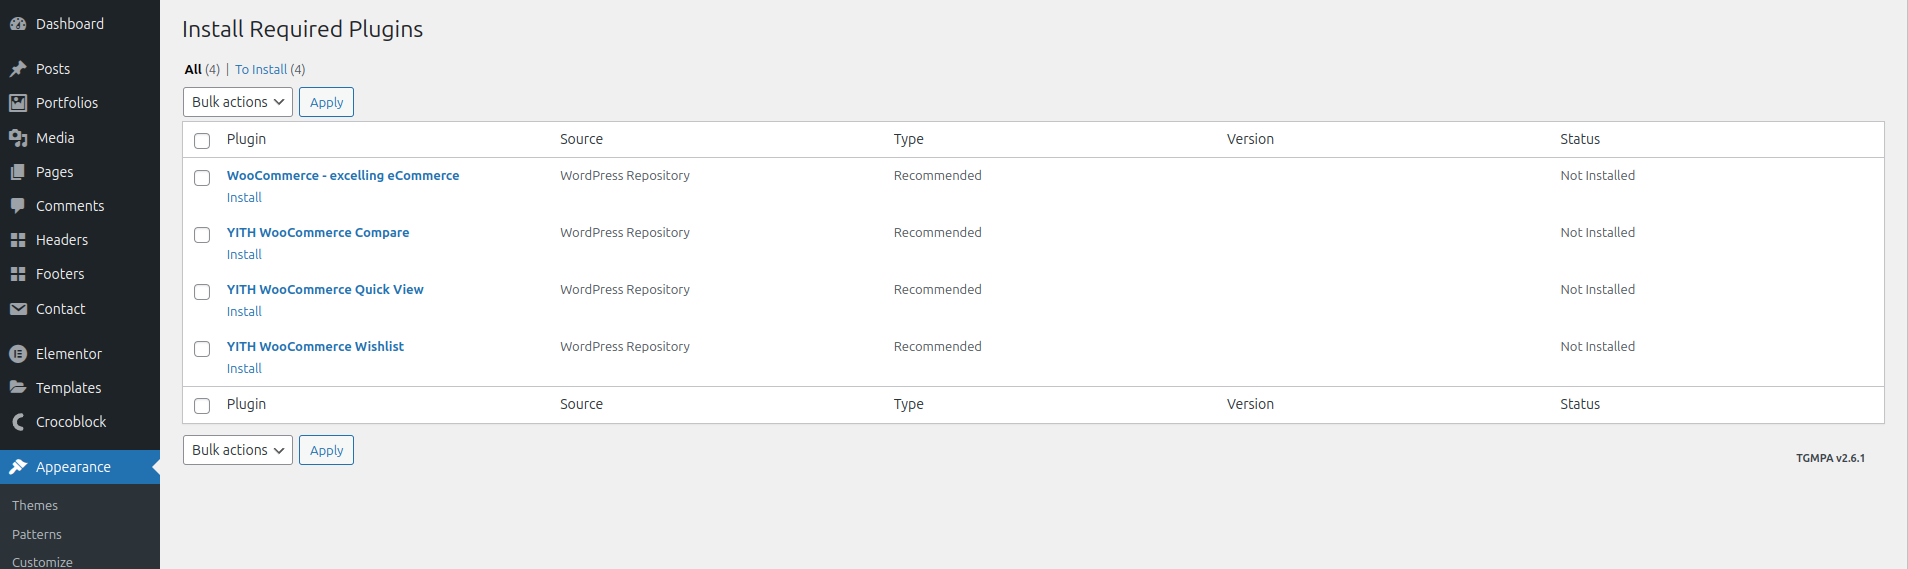This screenshot has width=1908, height=569.
Task: Open the Crocoblock menu
Action: coord(80,422)
